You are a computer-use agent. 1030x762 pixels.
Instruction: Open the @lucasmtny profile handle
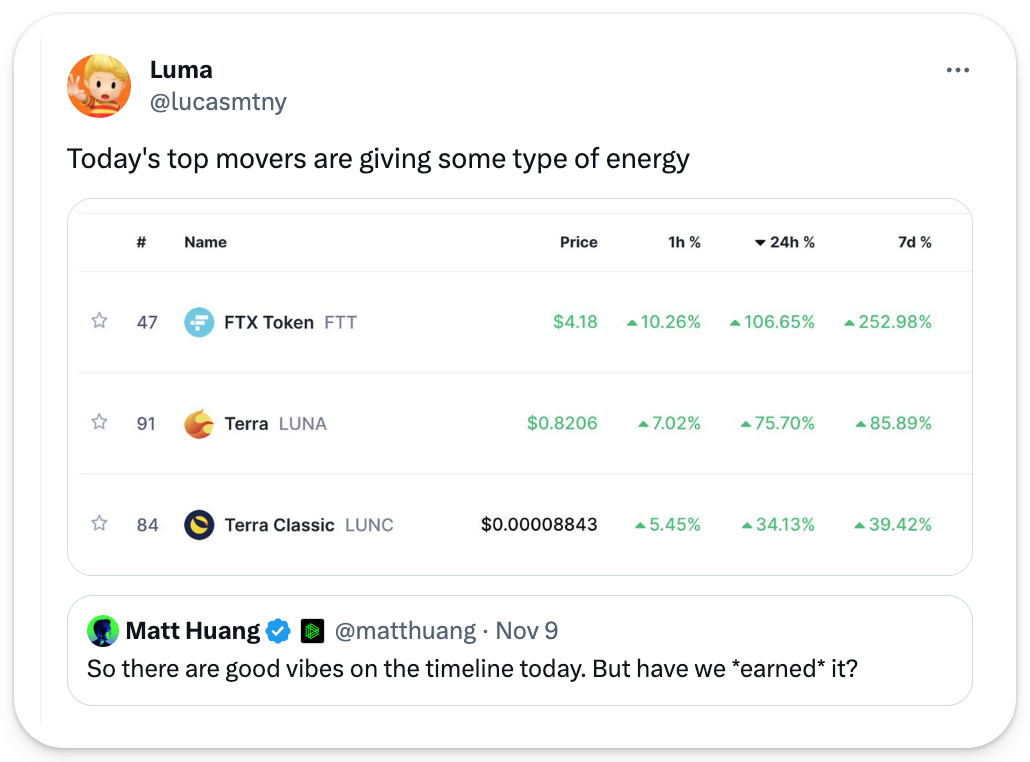(218, 102)
